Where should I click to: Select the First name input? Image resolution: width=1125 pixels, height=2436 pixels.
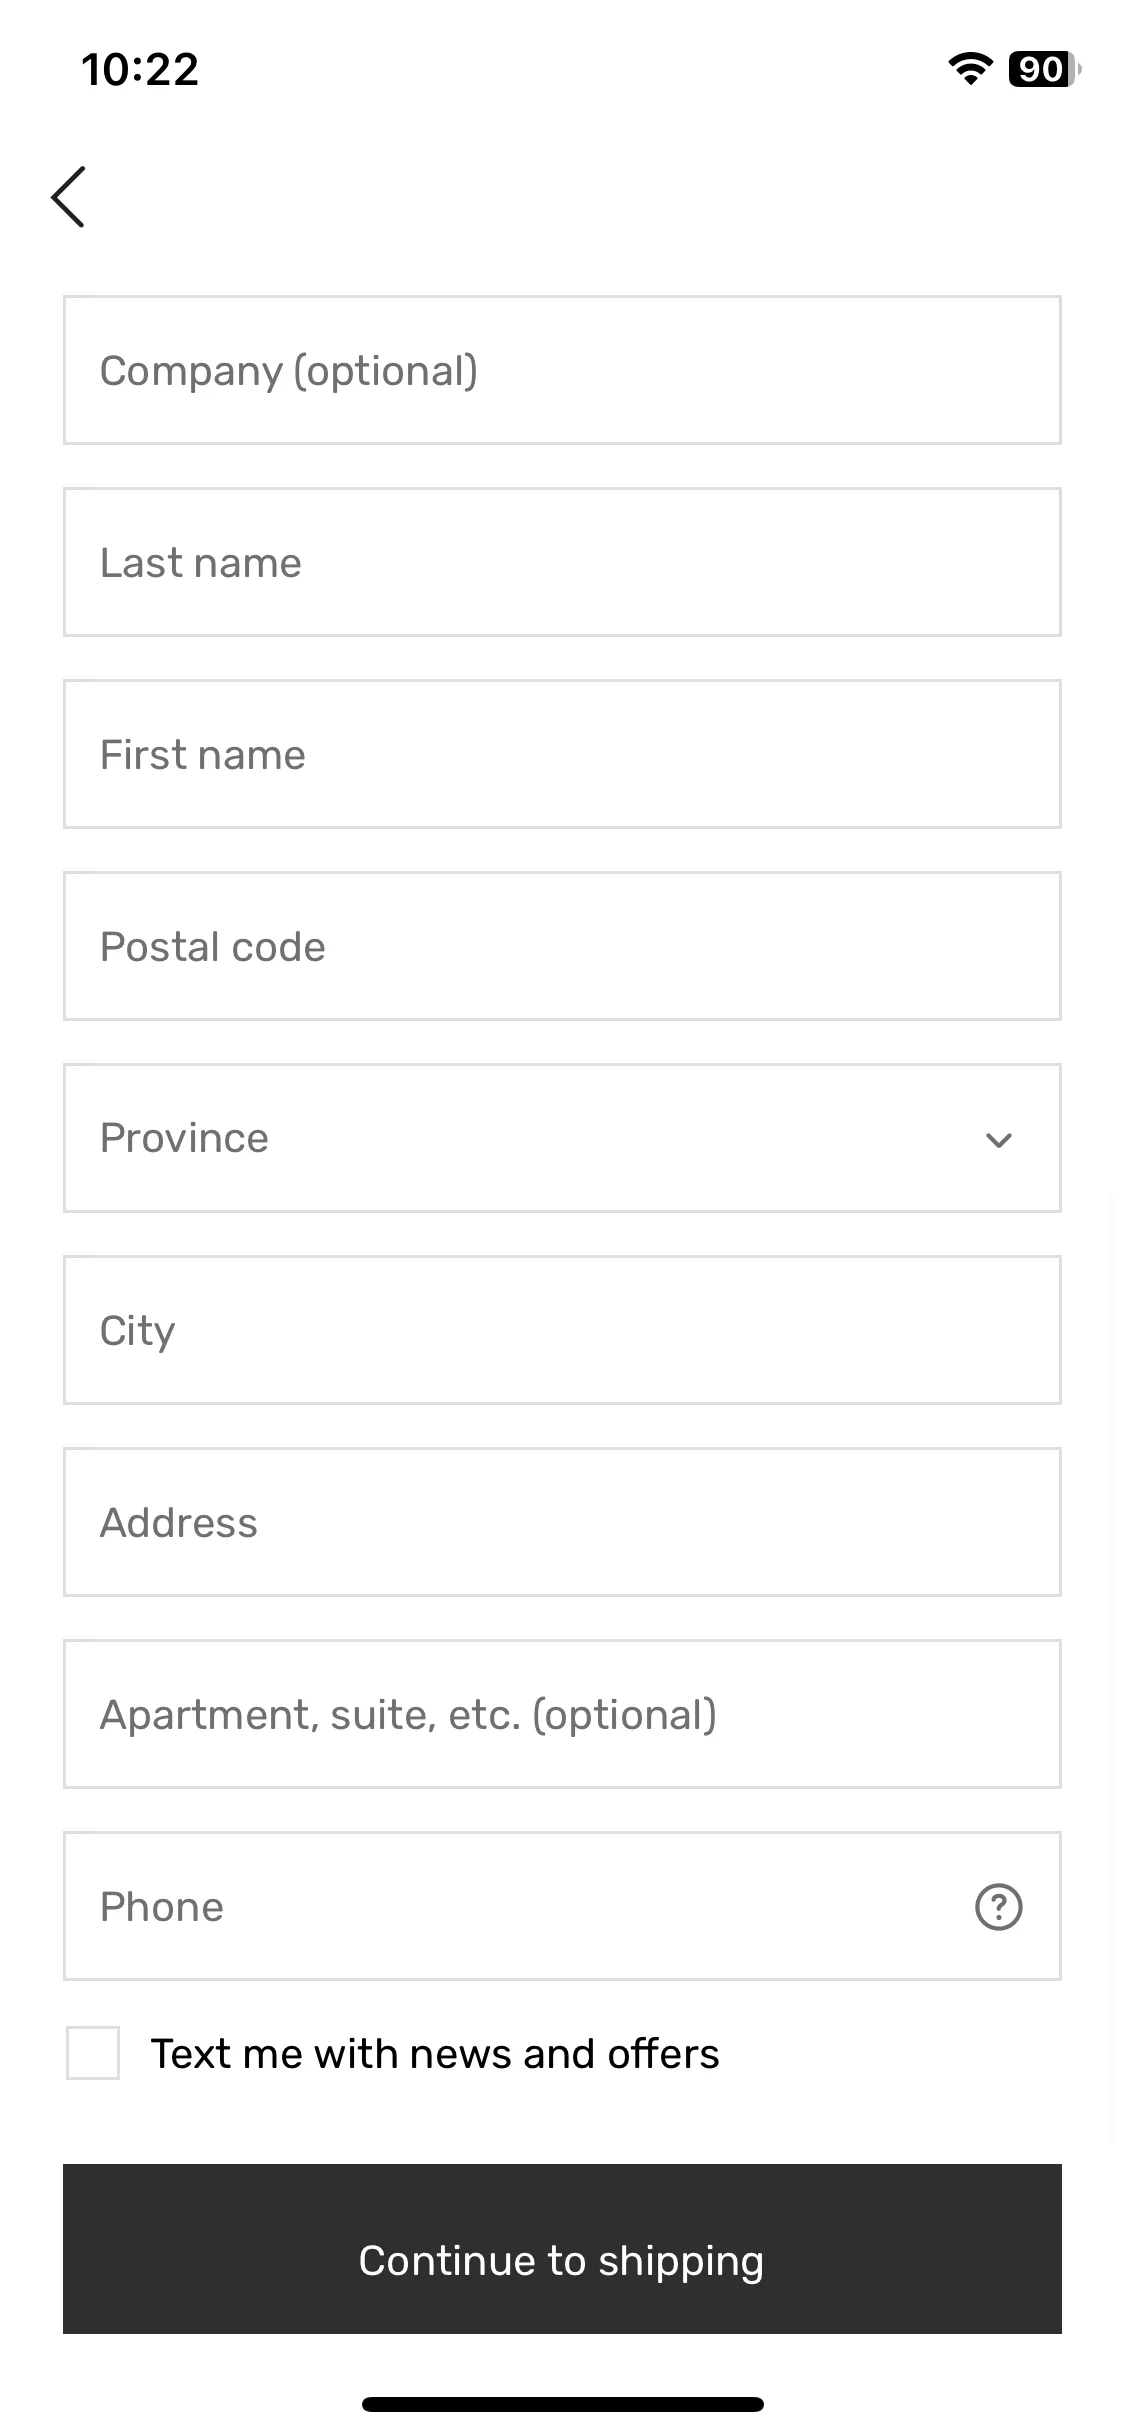[562, 754]
